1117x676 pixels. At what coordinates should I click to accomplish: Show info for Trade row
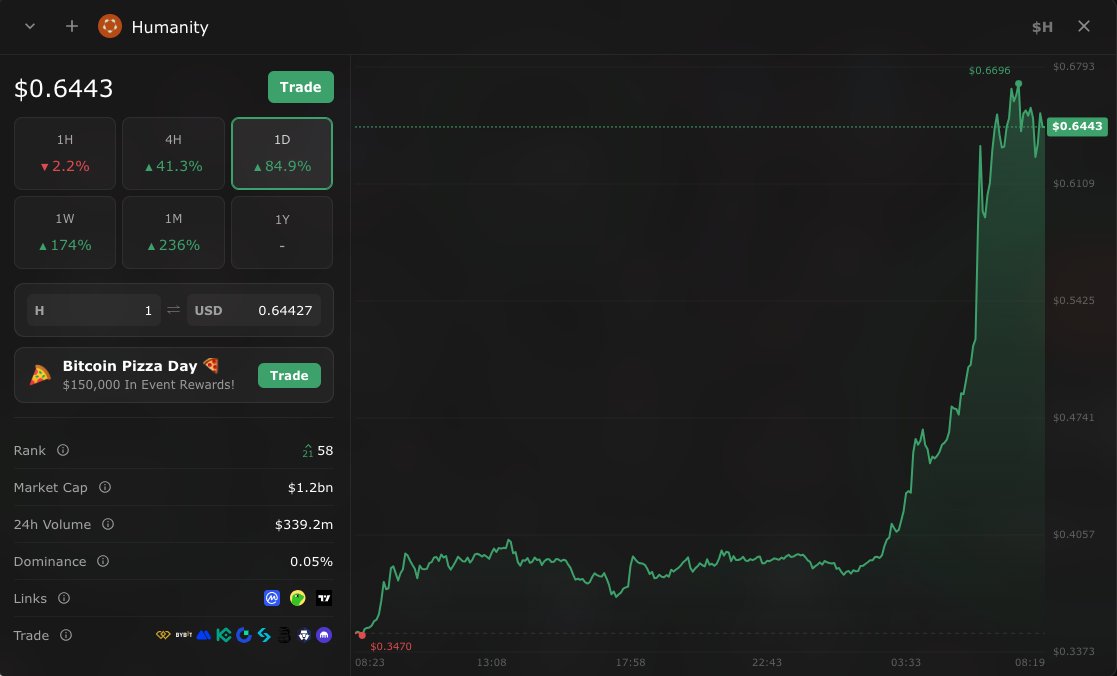tap(66, 635)
